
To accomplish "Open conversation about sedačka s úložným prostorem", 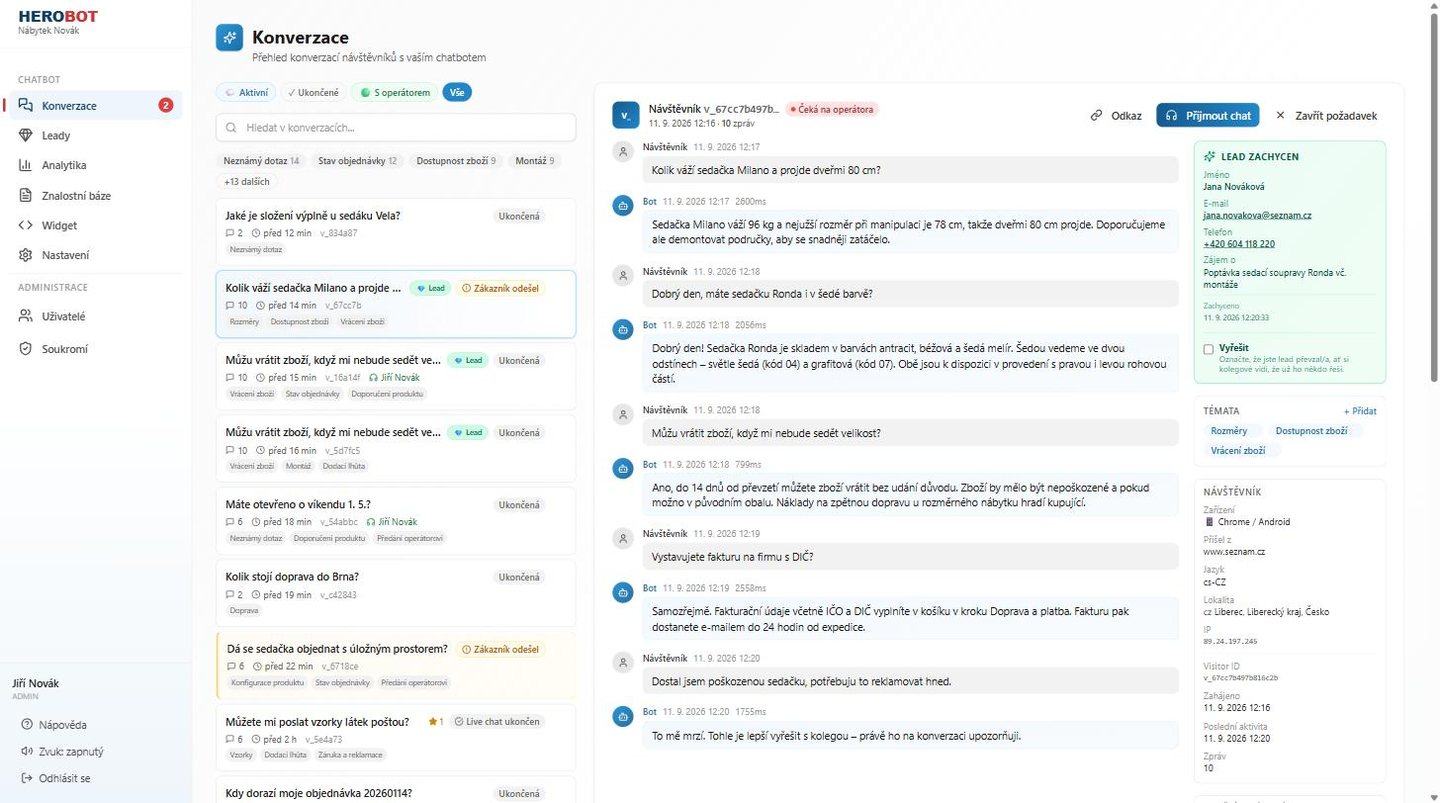I will tap(396, 665).
